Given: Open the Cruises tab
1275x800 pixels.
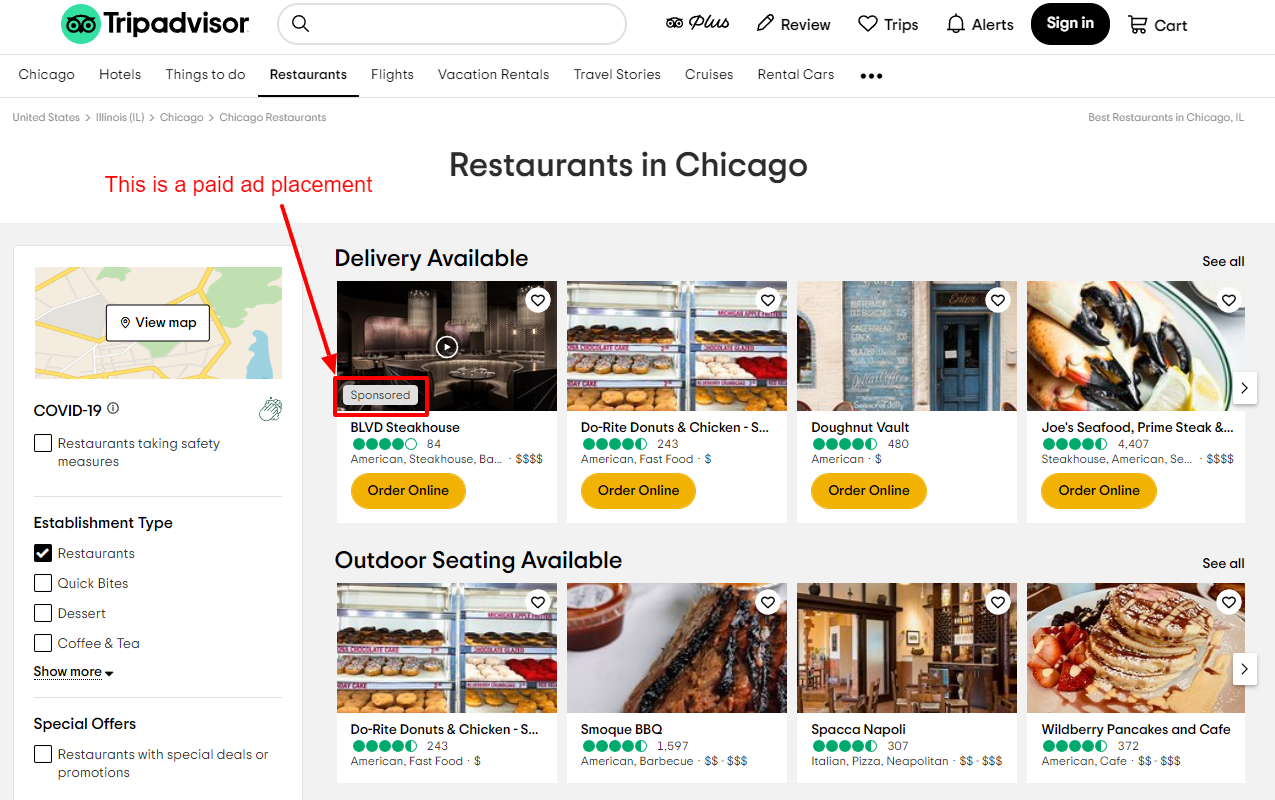Looking at the screenshot, I should coord(709,75).
